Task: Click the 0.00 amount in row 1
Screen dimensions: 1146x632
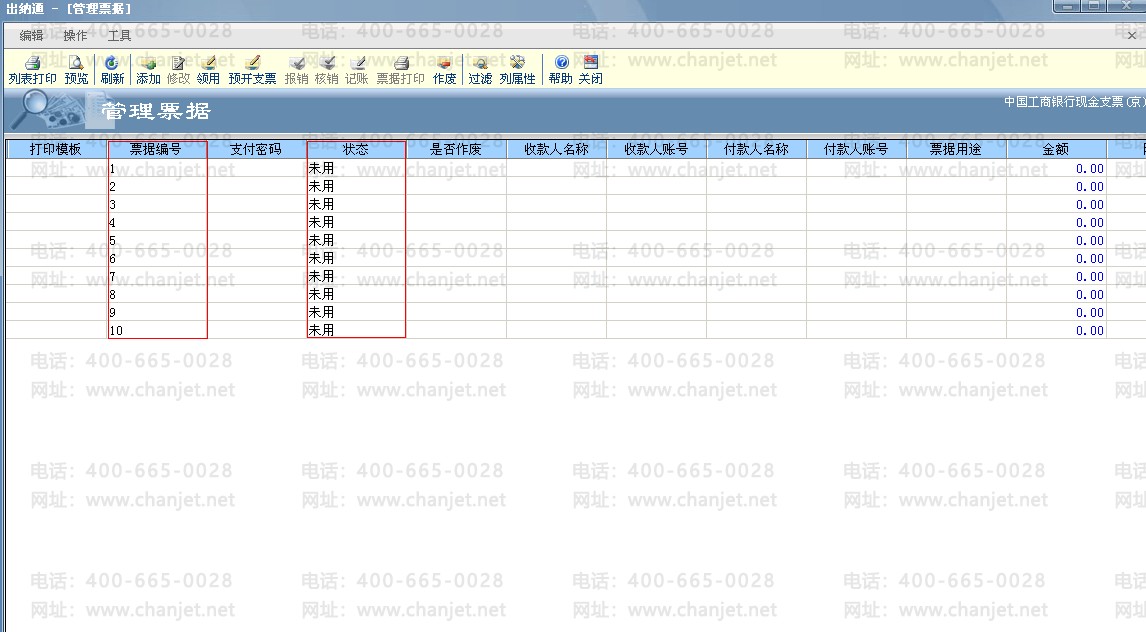Action: coord(1090,169)
